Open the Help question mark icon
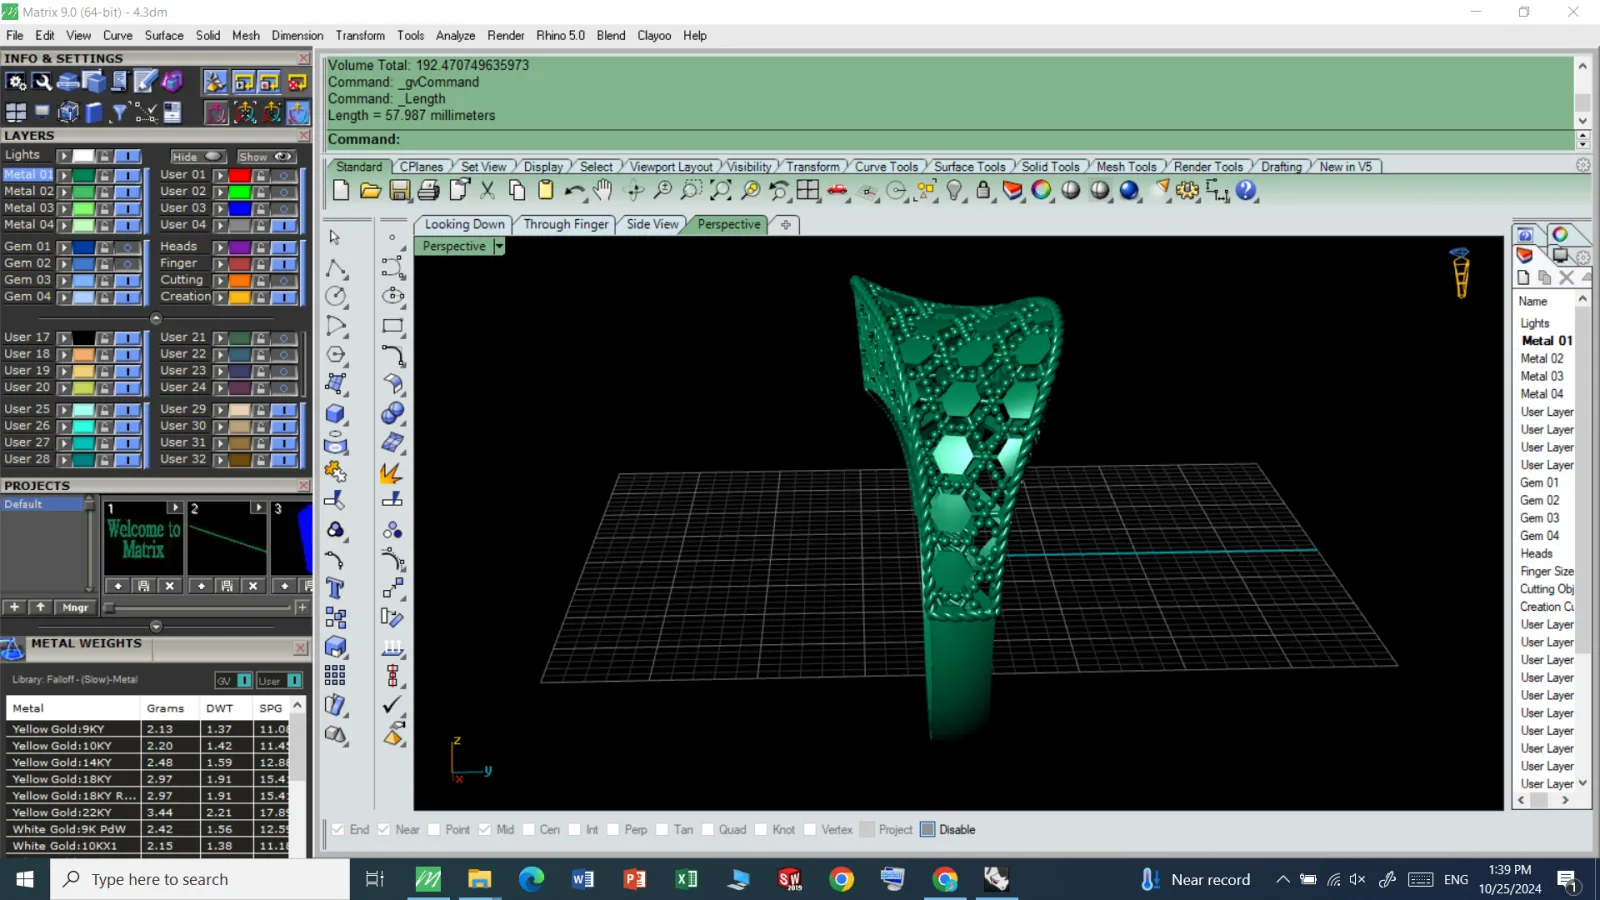The image size is (1600, 900). (1246, 190)
